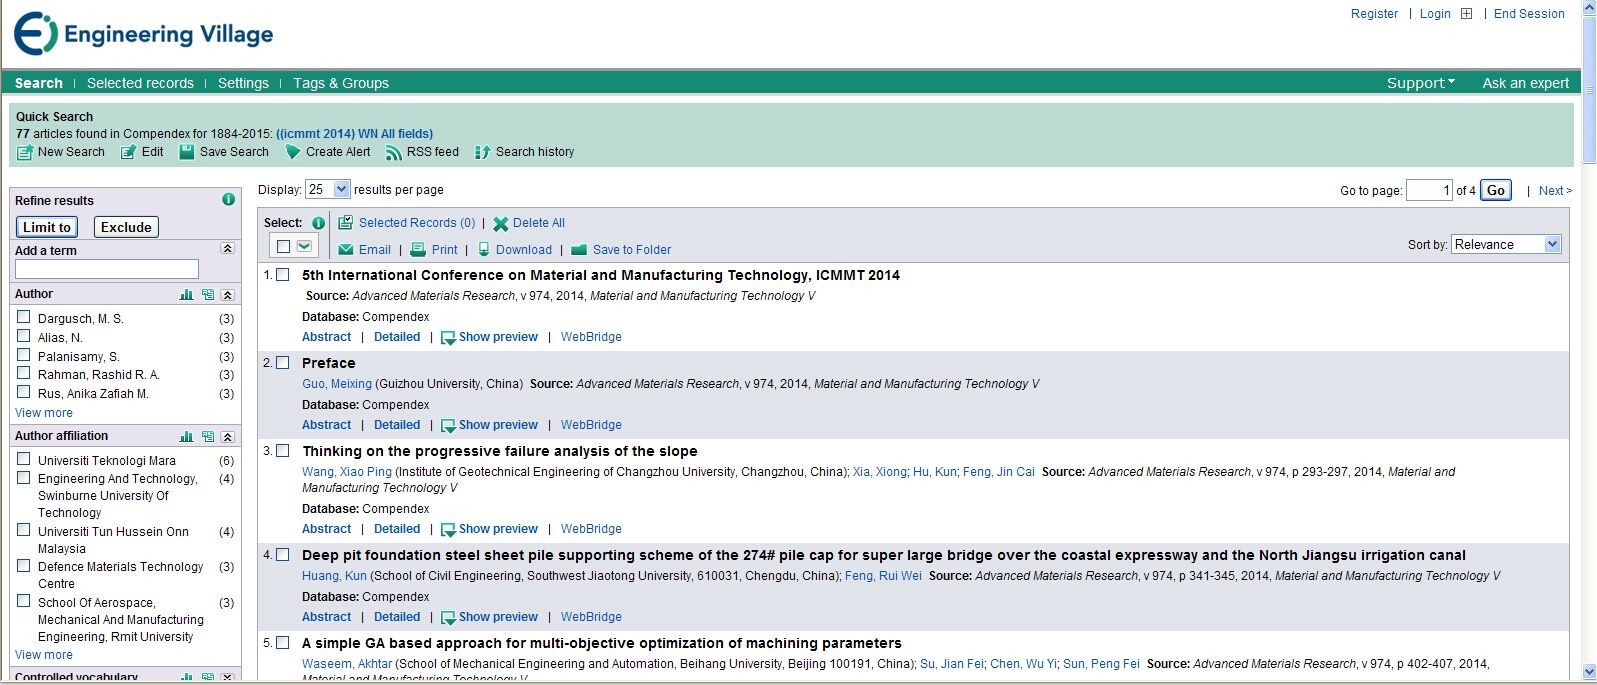This screenshot has height=685, width=1597.
Task: Open the Author affiliation bar chart icon
Action: pyautogui.click(x=186, y=437)
